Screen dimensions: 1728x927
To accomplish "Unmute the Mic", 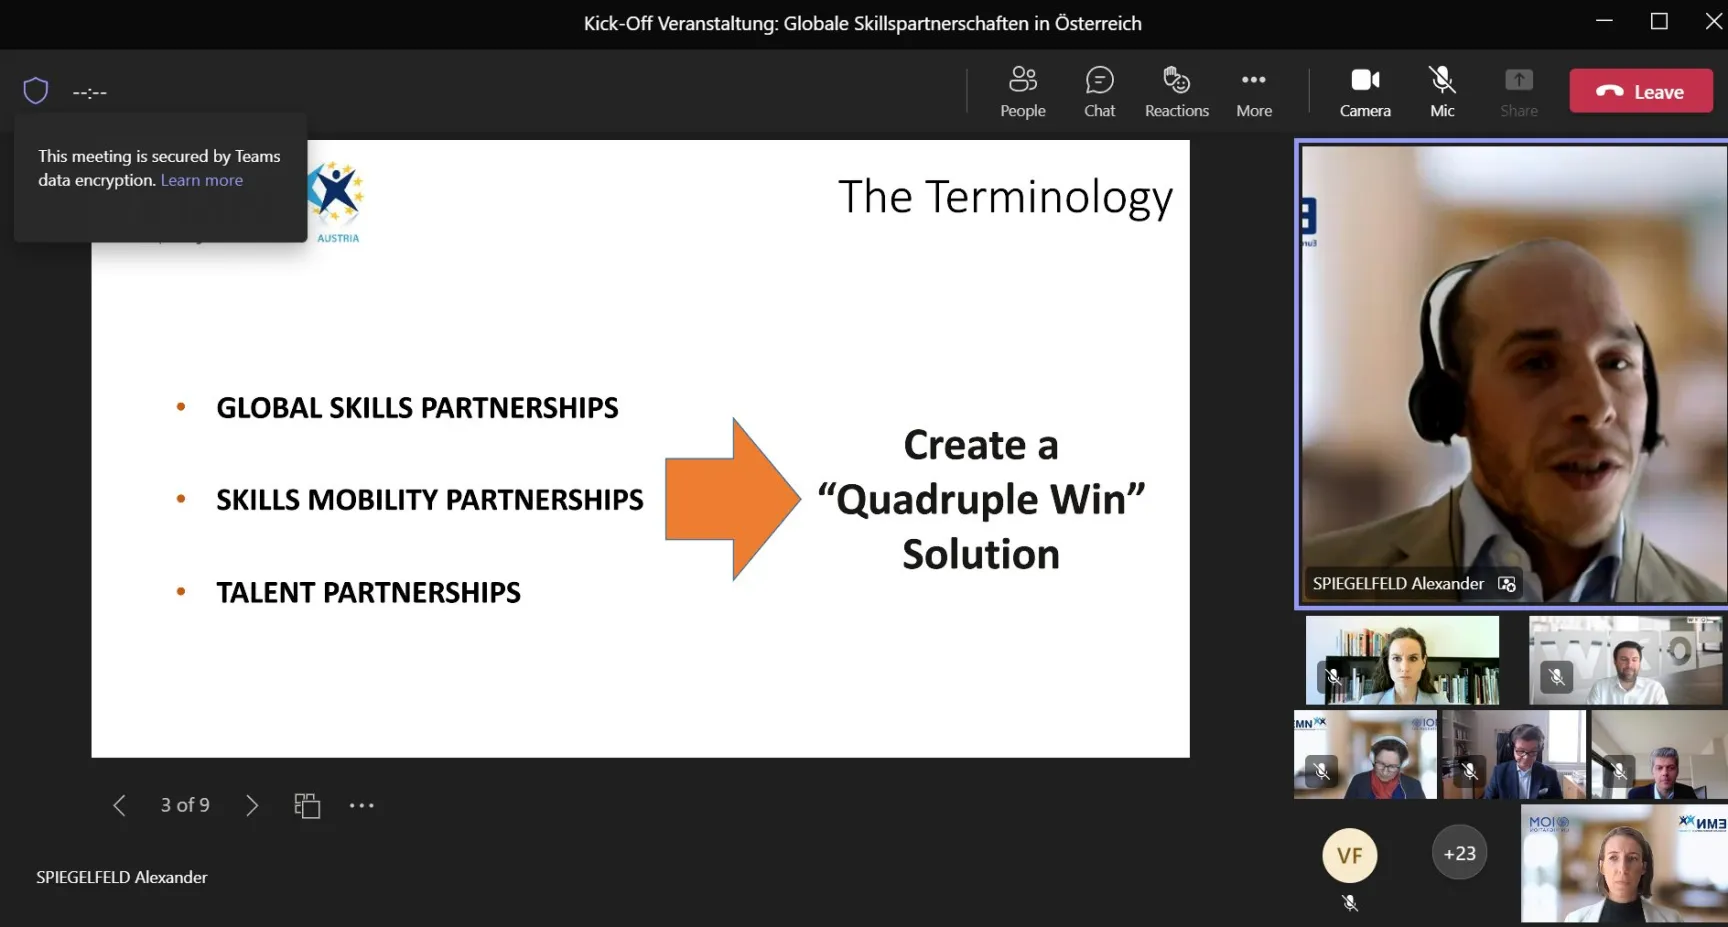I will [x=1441, y=91].
